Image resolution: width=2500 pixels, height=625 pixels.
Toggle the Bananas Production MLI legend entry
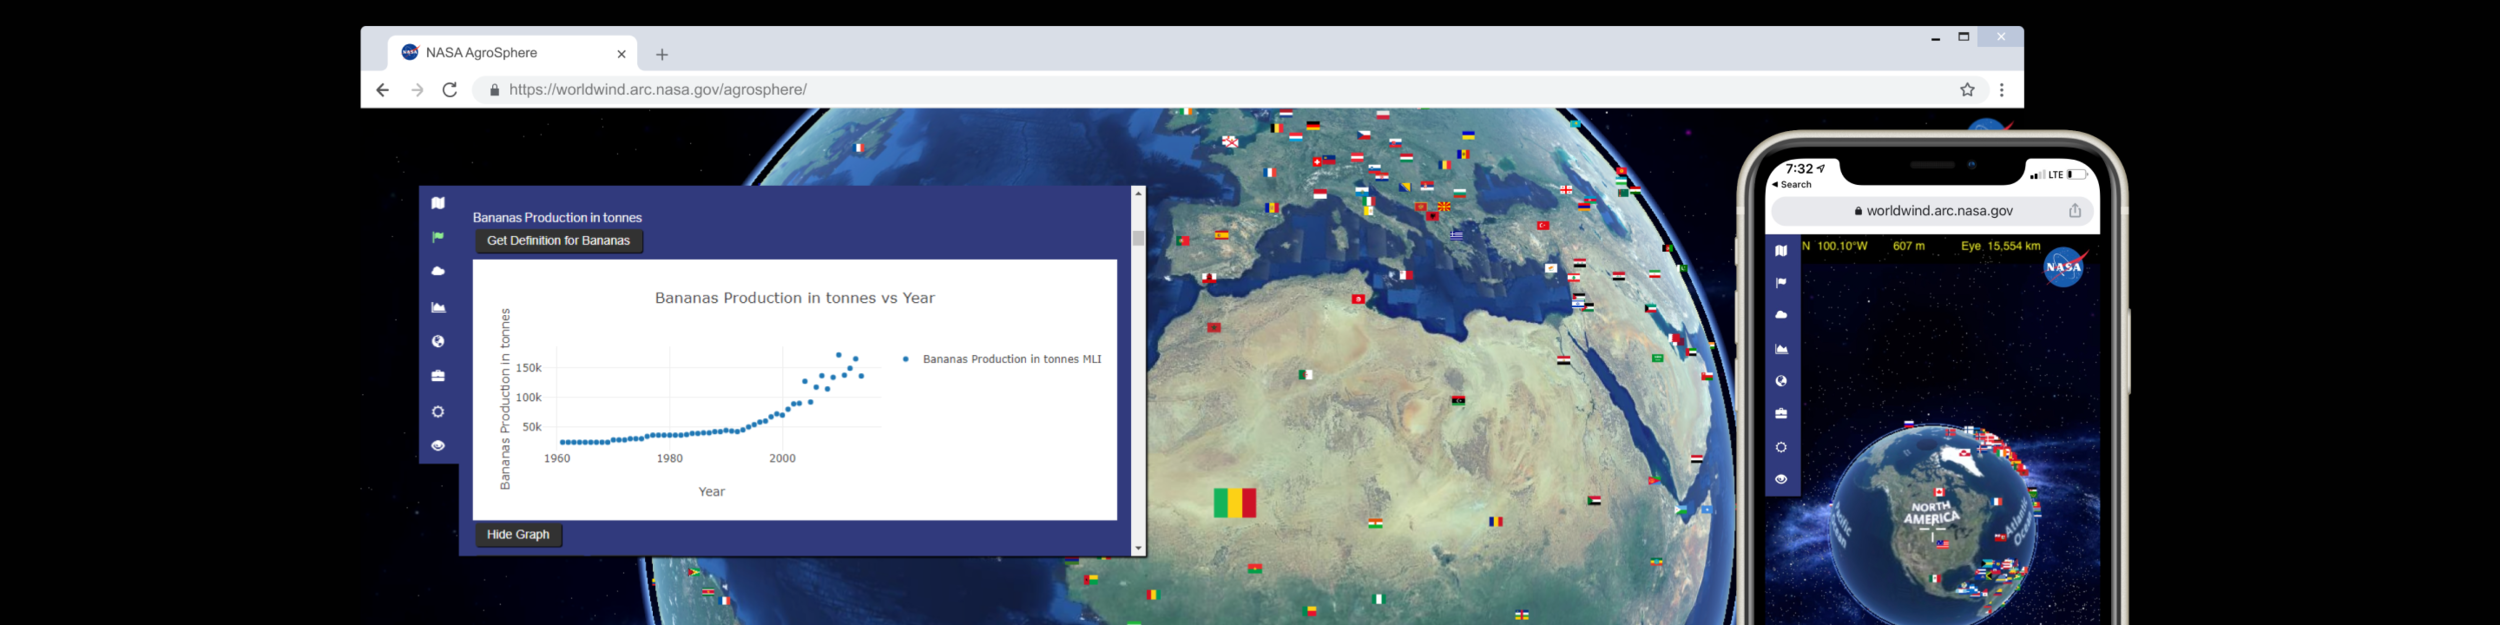(x=1002, y=359)
